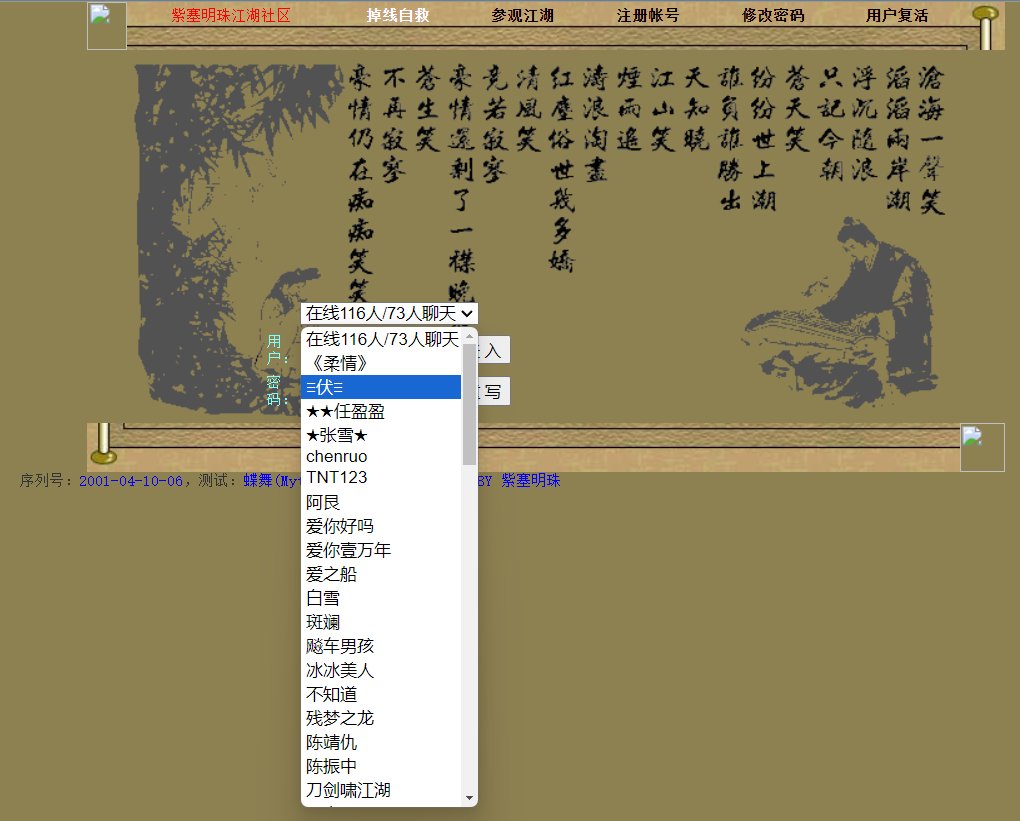1020x821 pixels.
Task: Choose ★★任盈盈 in the dropdown list
Action: point(381,411)
